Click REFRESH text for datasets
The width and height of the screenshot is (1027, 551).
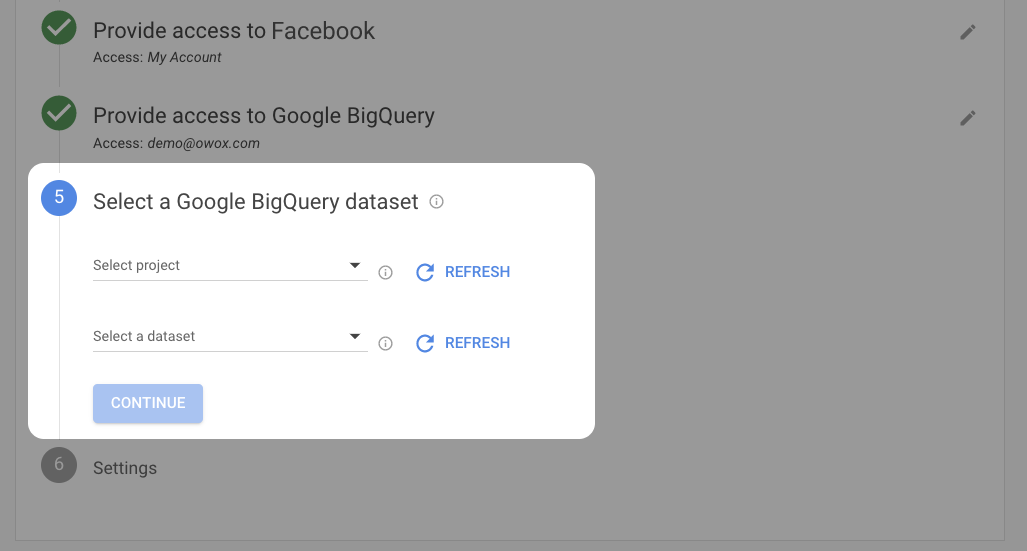[477, 343]
